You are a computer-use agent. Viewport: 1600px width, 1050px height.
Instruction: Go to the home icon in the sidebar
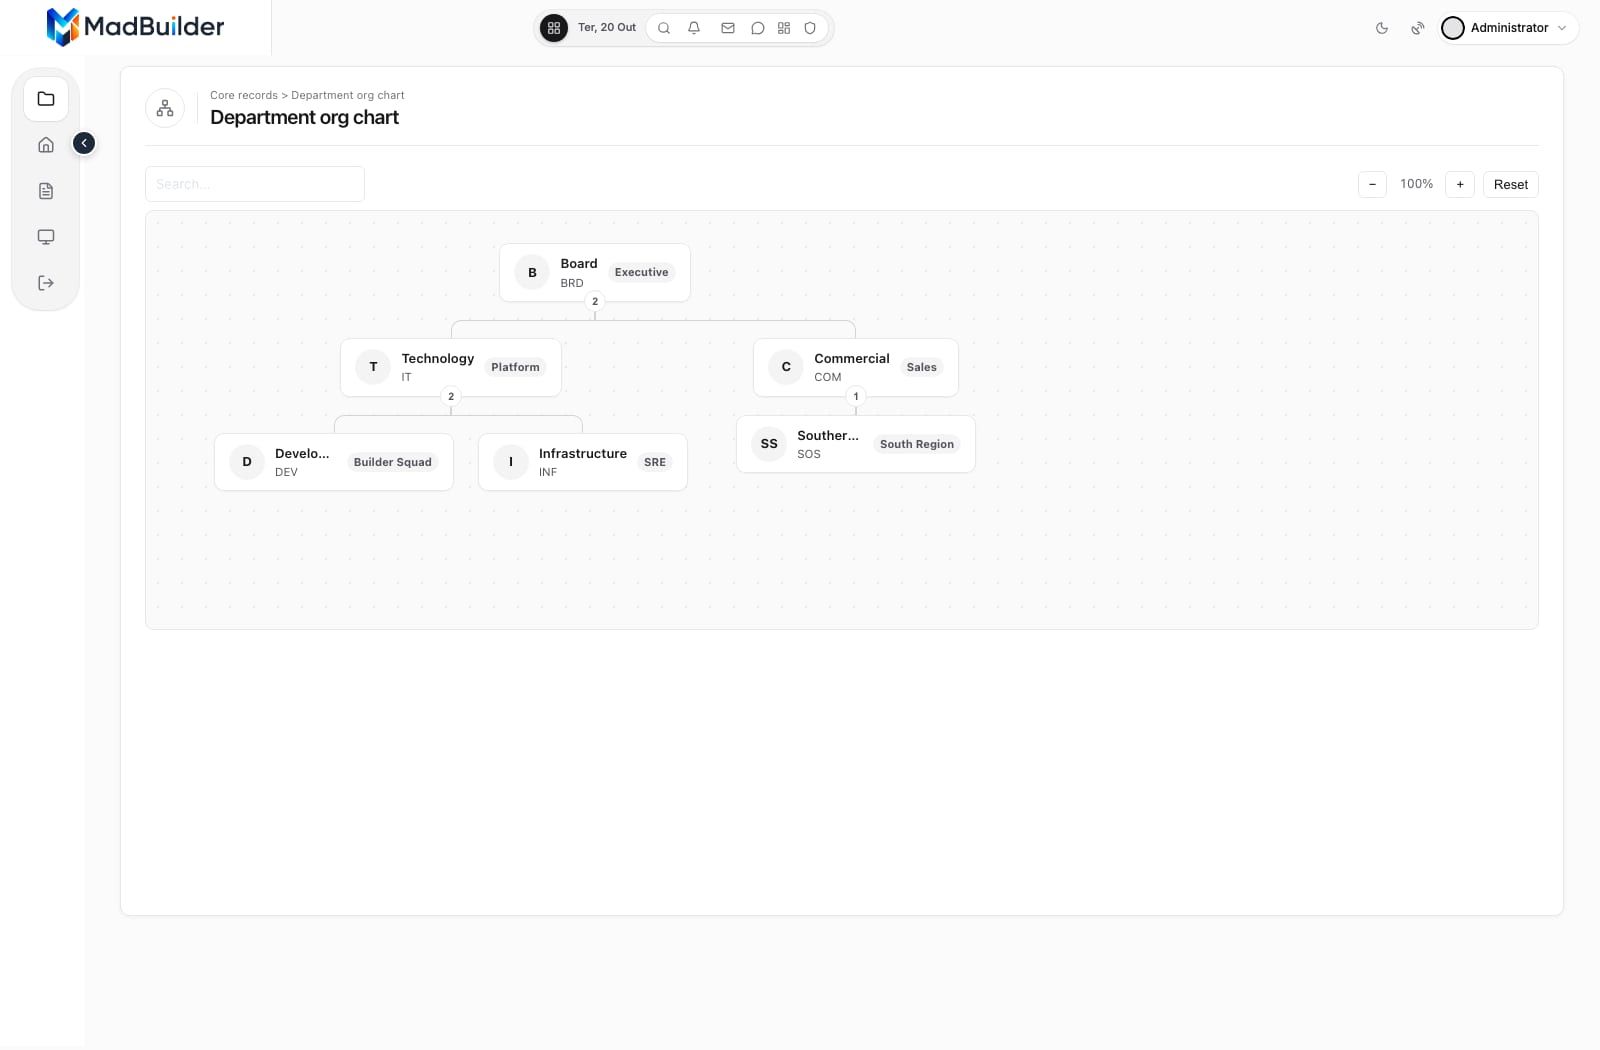click(x=46, y=145)
